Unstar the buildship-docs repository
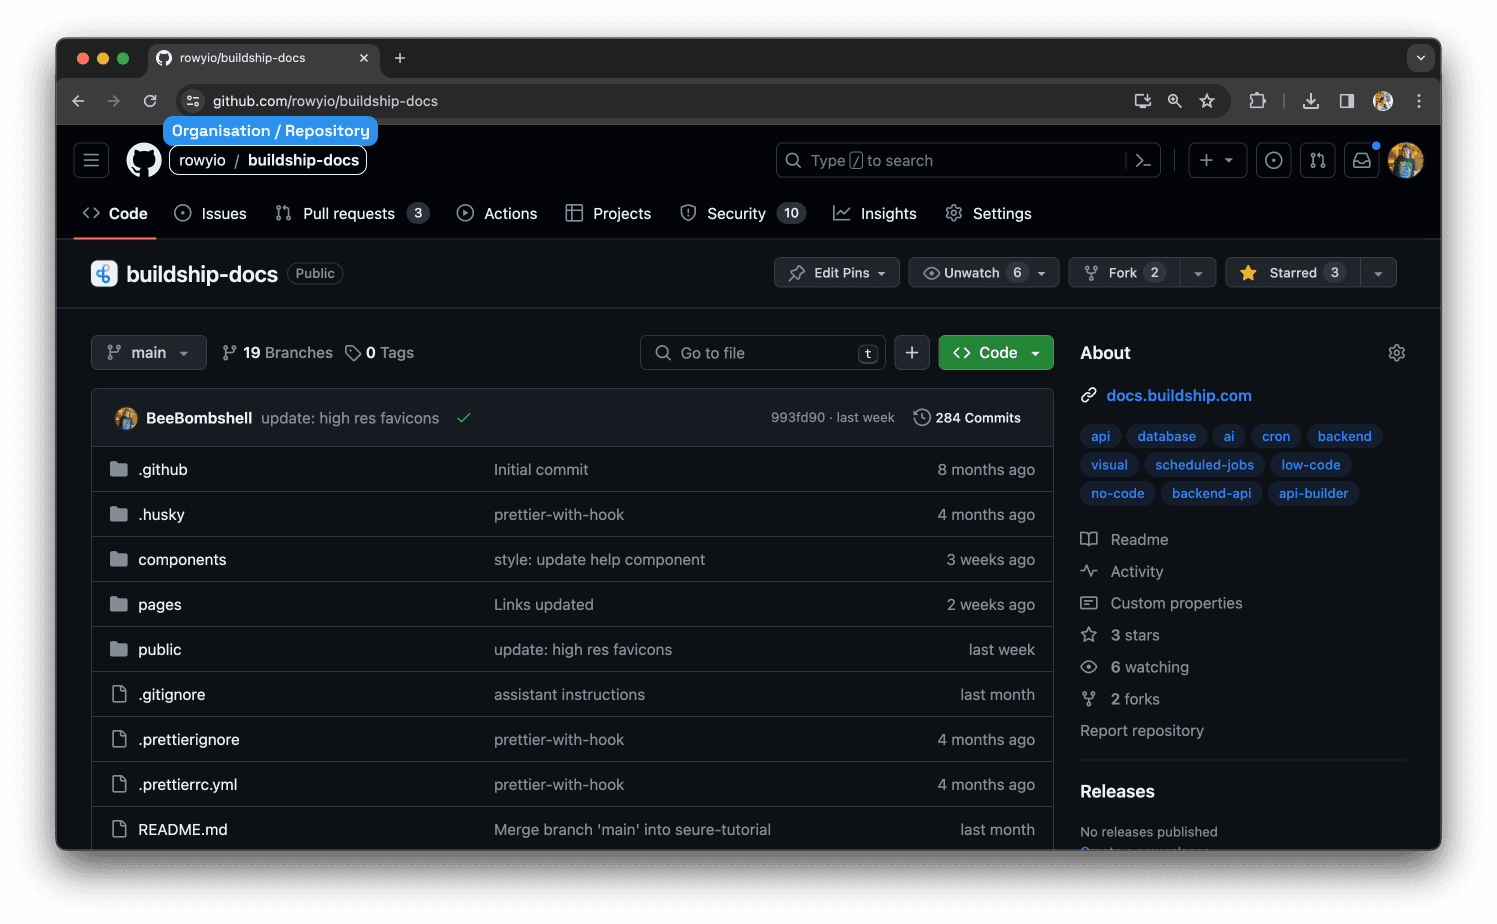The width and height of the screenshot is (1497, 924). [1291, 272]
